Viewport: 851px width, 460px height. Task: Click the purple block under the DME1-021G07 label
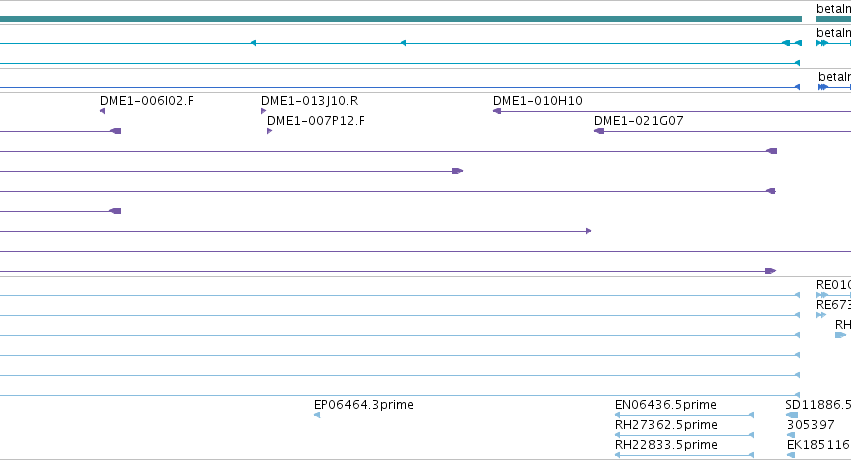tap(599, 131)
